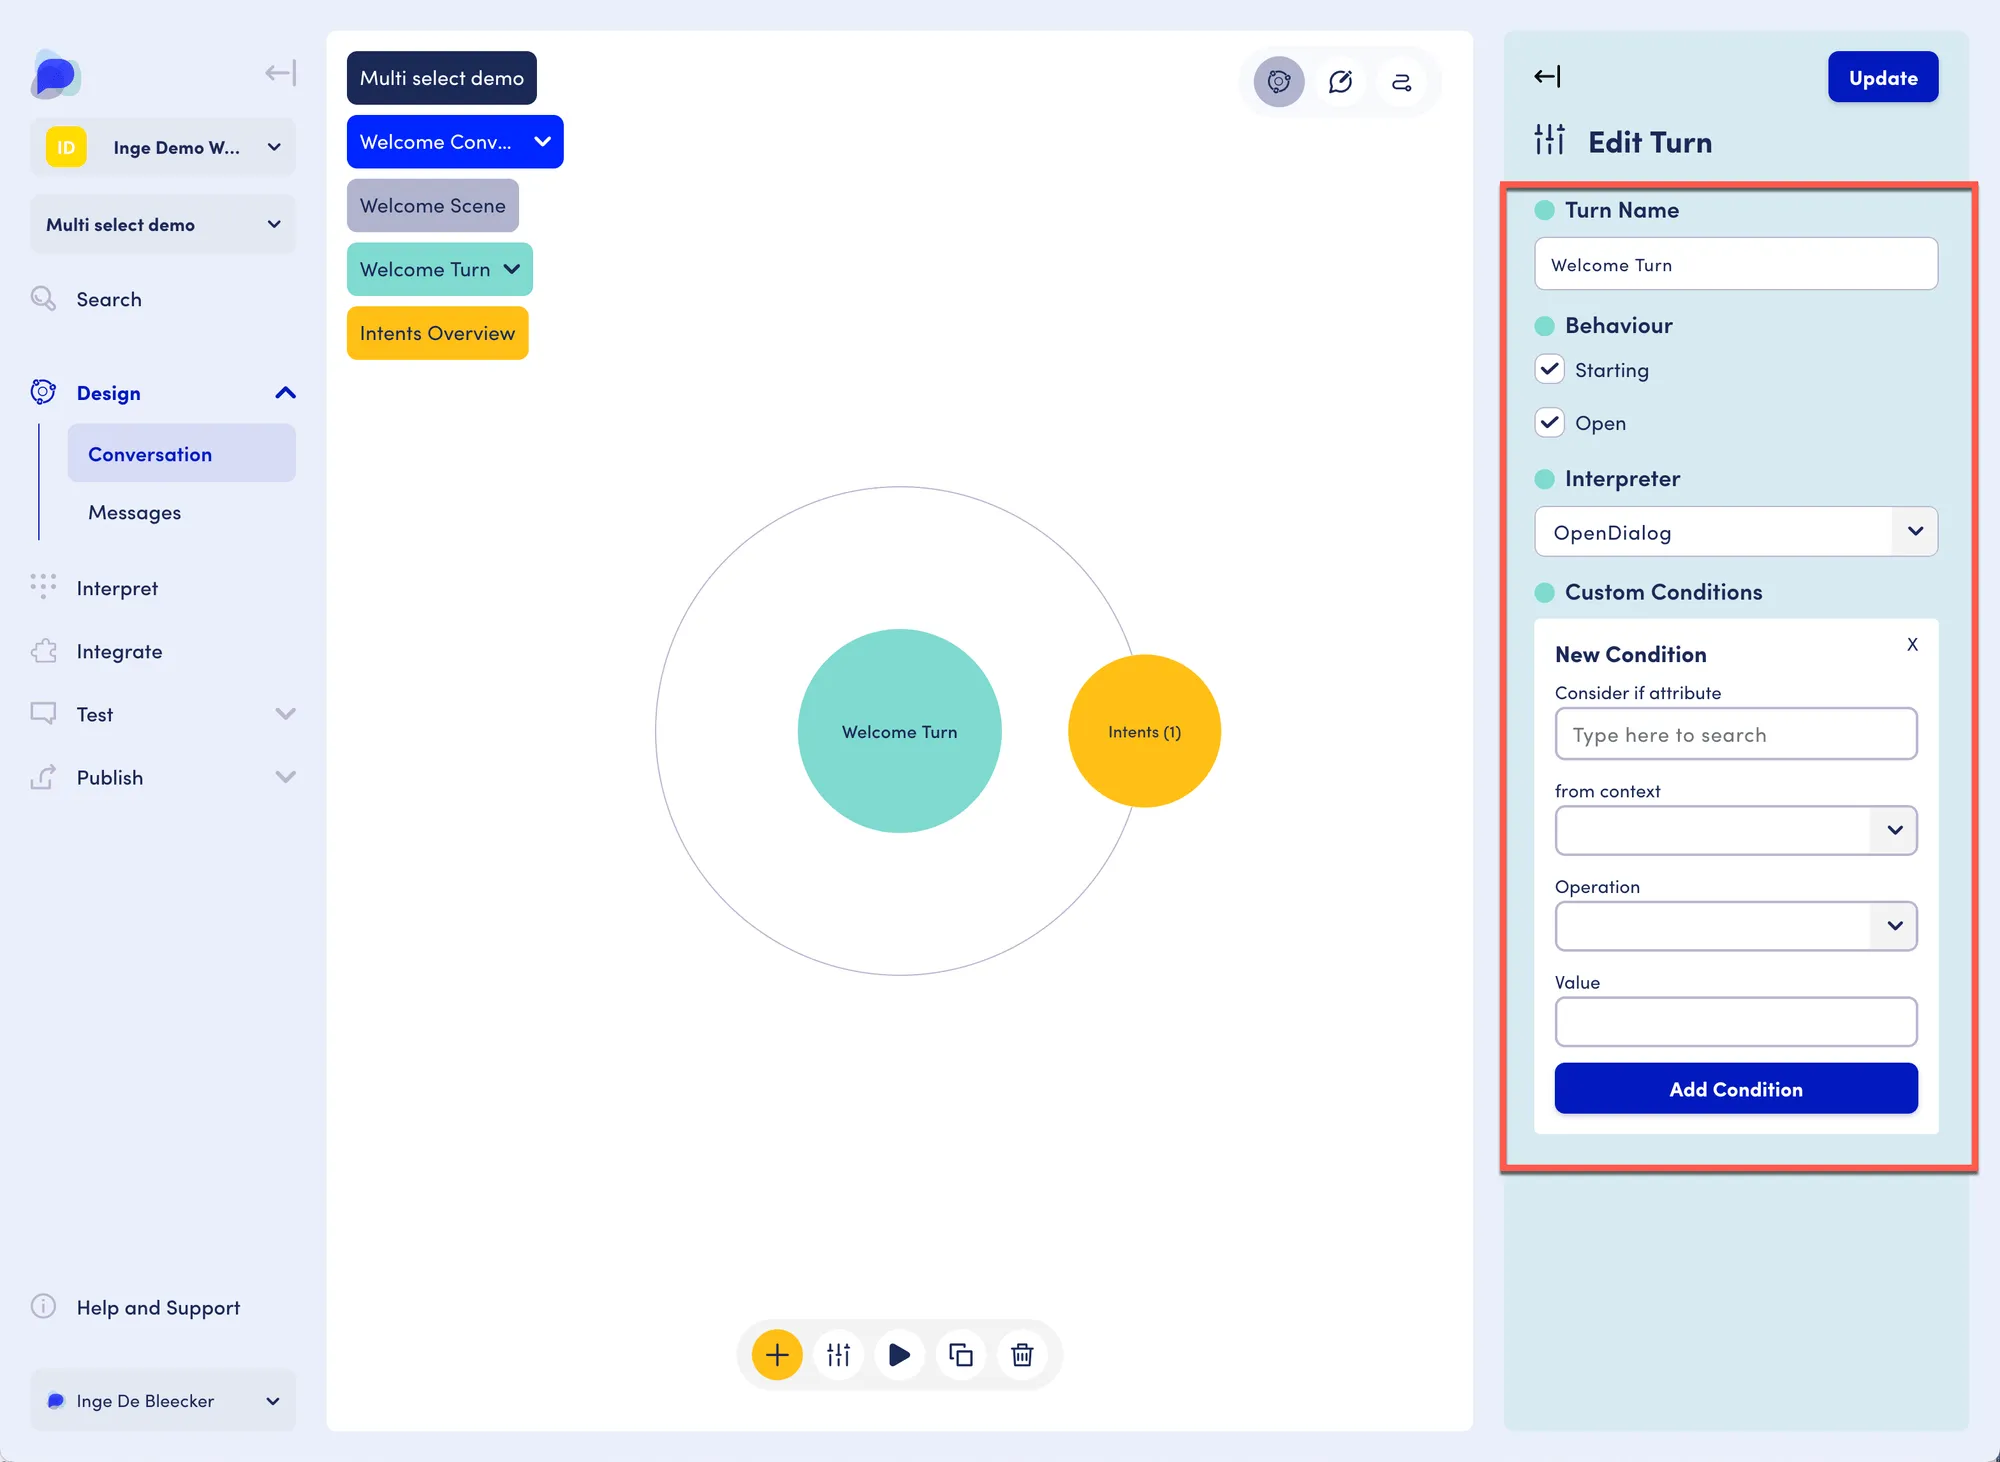The width and height of the screenshot is (2000, 1462).
Task: Click the Test chat icon
Action: tap(43, 714)
